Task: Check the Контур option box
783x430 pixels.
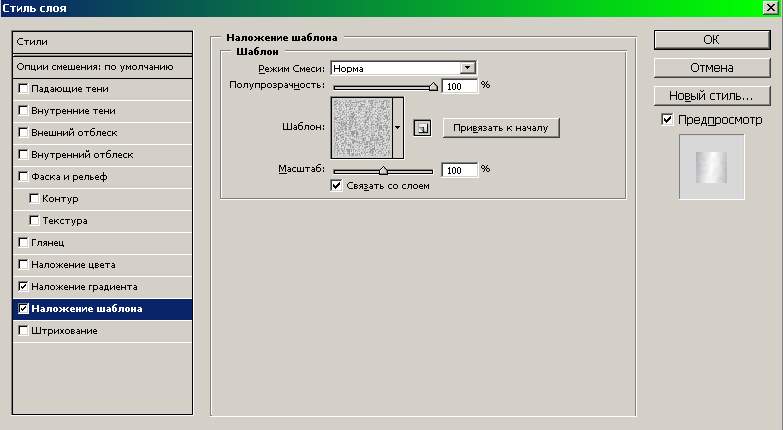Action: tap(34, 198)
